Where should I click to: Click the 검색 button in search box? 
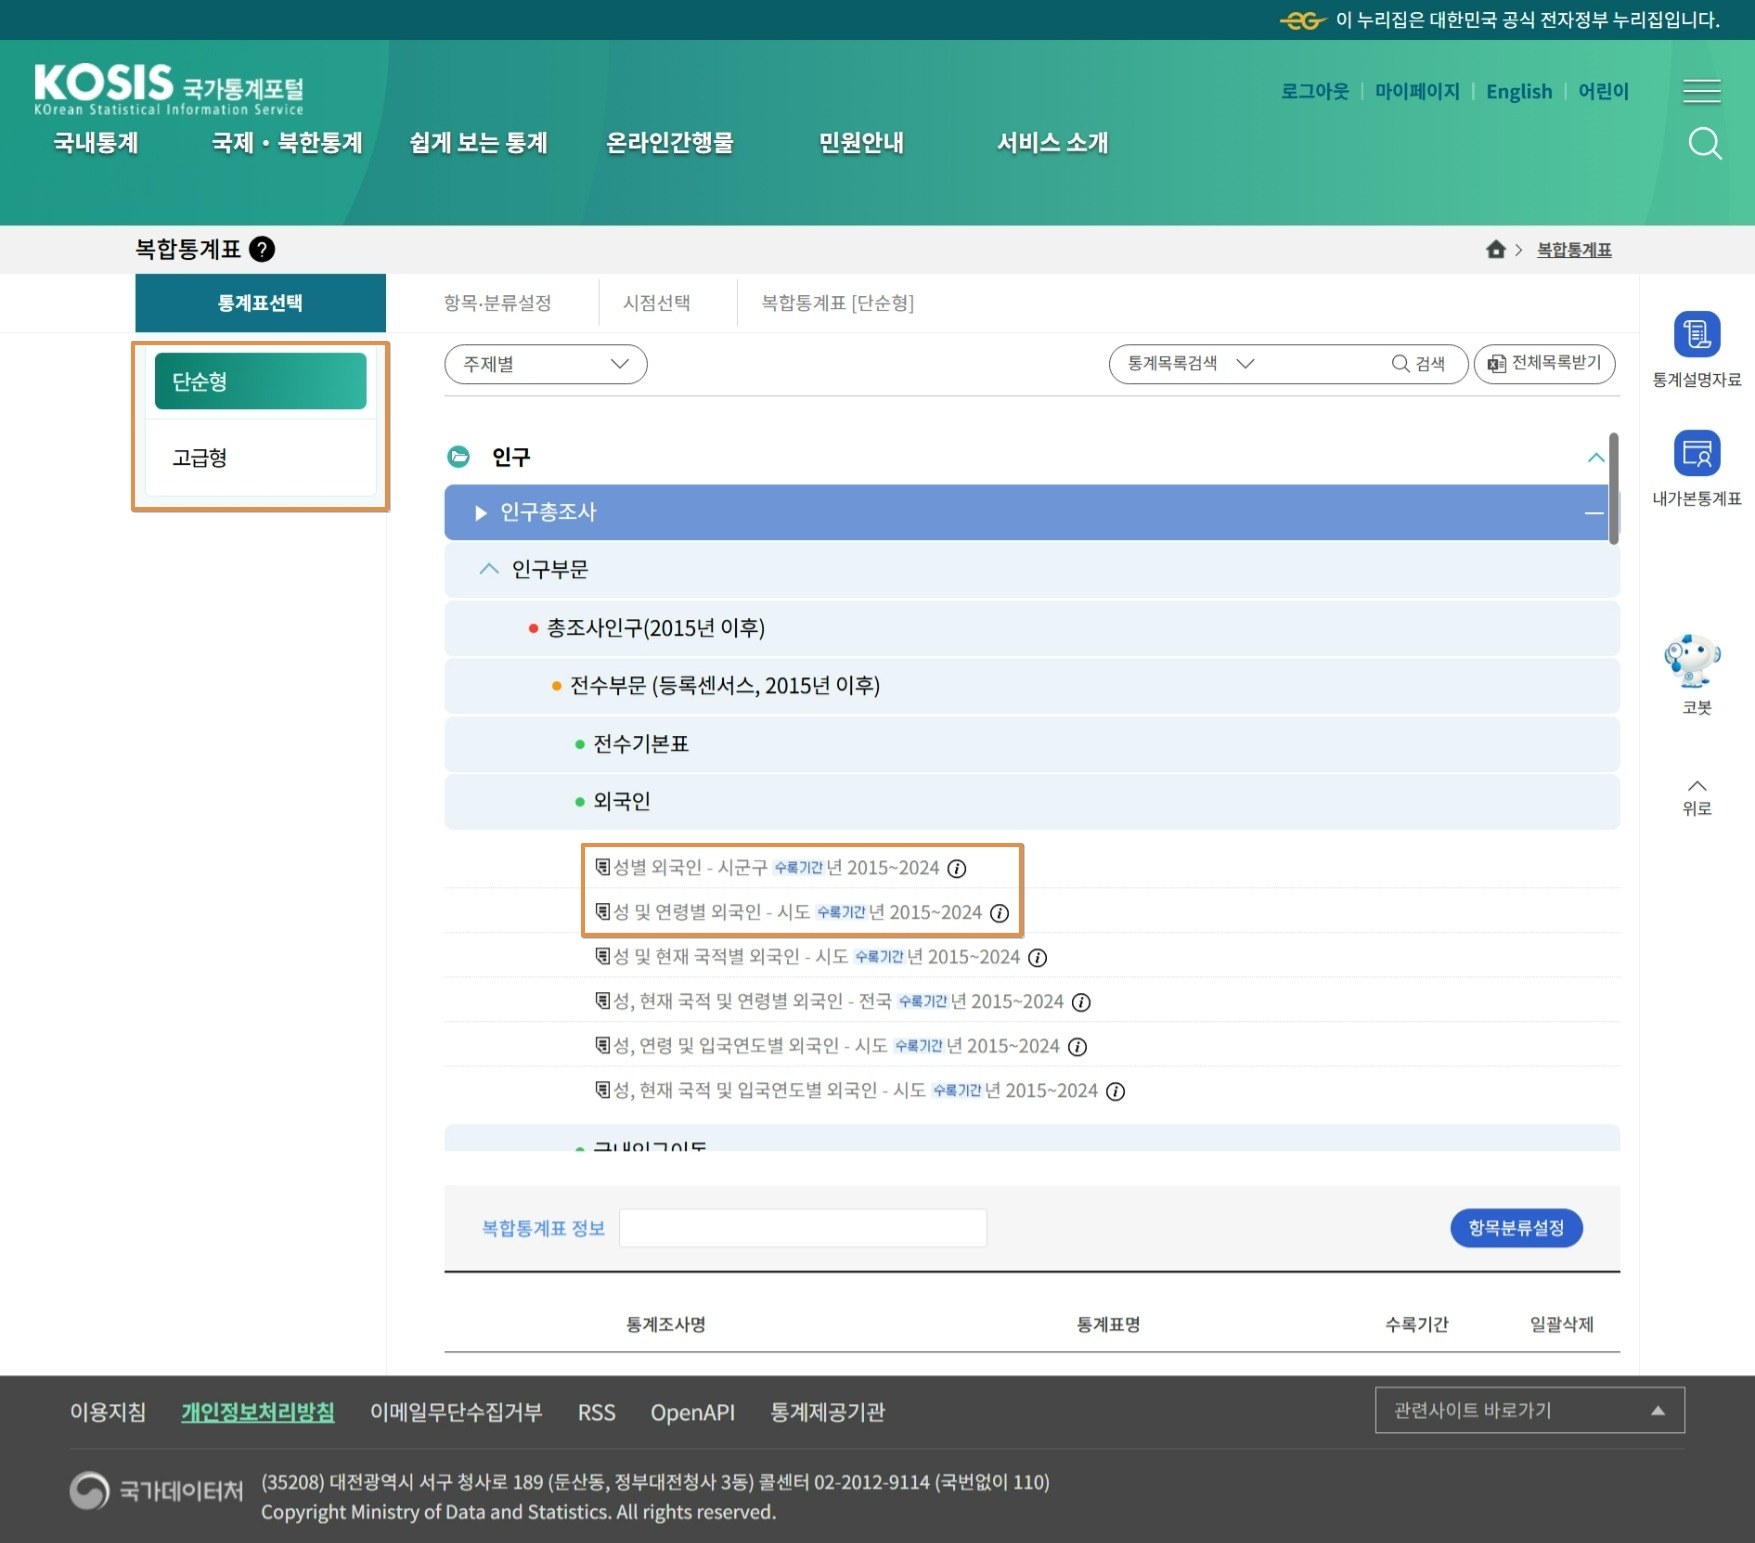tap(1419, 363)
